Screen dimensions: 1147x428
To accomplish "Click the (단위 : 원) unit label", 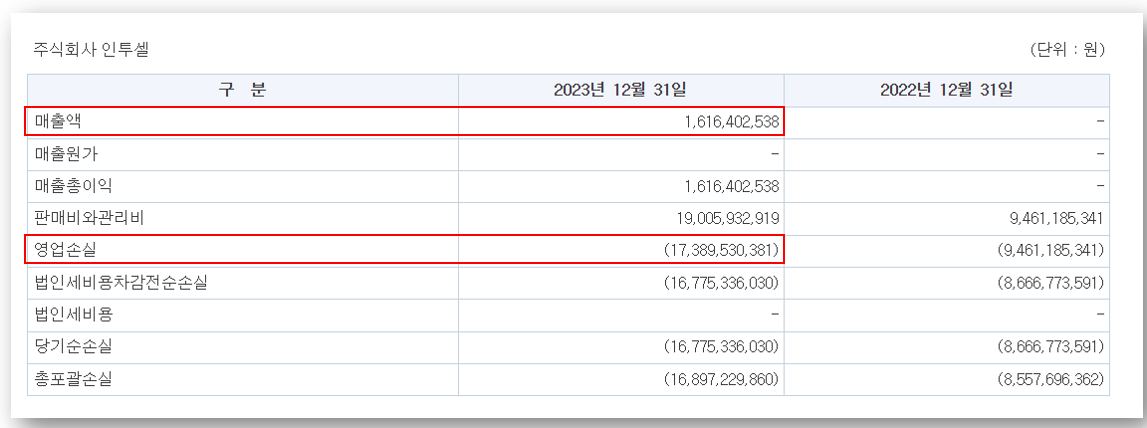I will (x=1067, y=50).
